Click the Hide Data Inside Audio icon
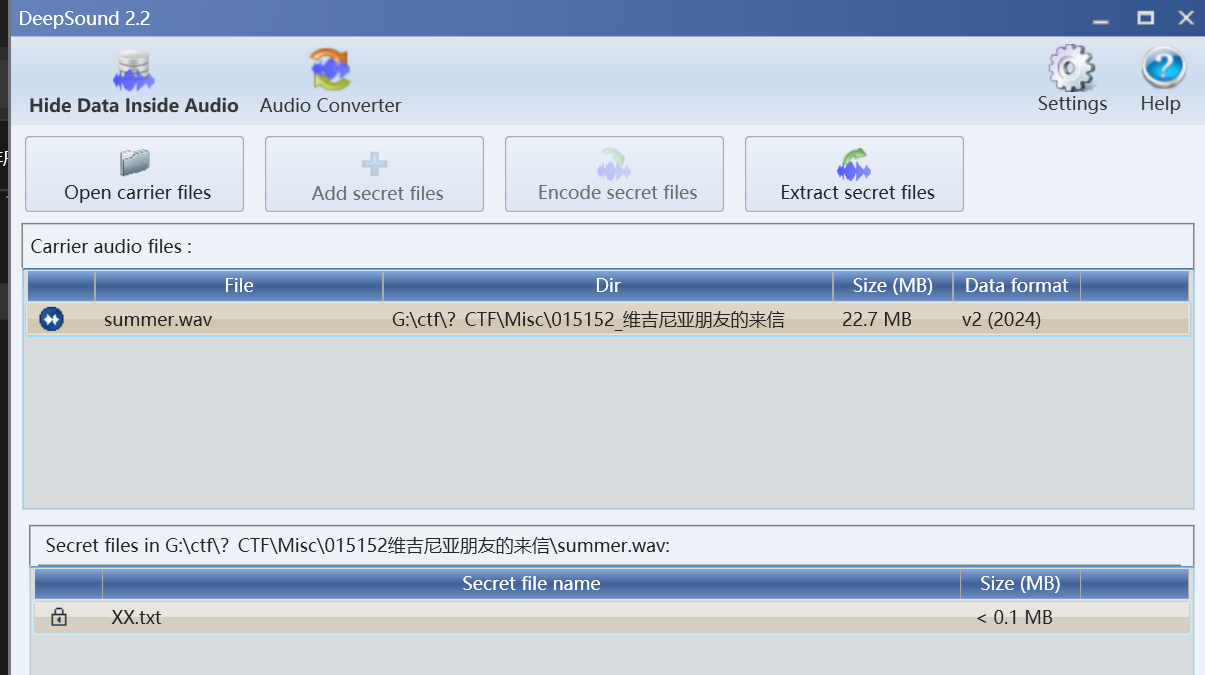This screenshot has width=1205, height=675. point(133,70)
